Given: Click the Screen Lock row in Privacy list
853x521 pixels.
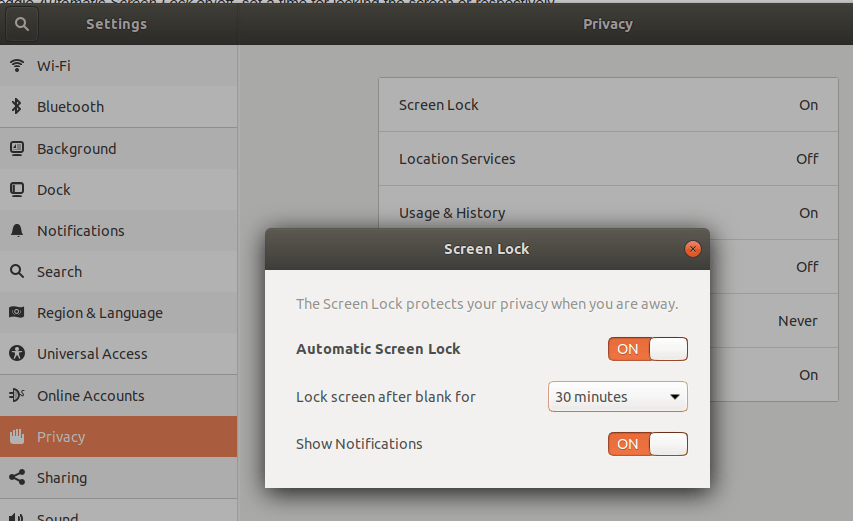Looking at the screenshot, I should pyautogui.click(x=607, y=105).
